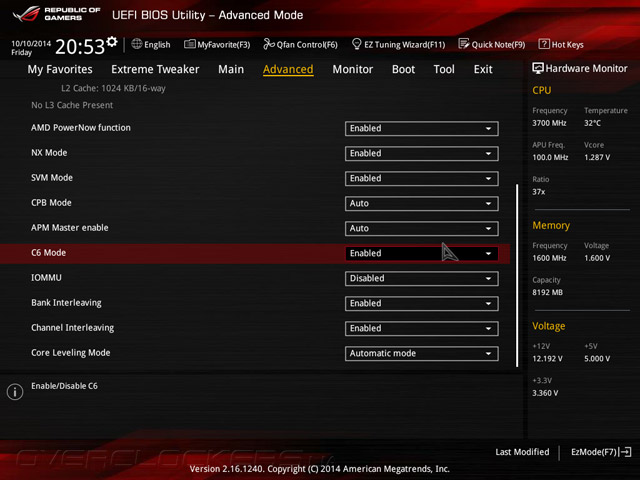The height and width of the screenshot is (480, 640).
Task: Open MyFavorite(F3) menu
Action: tap(217, 44)
